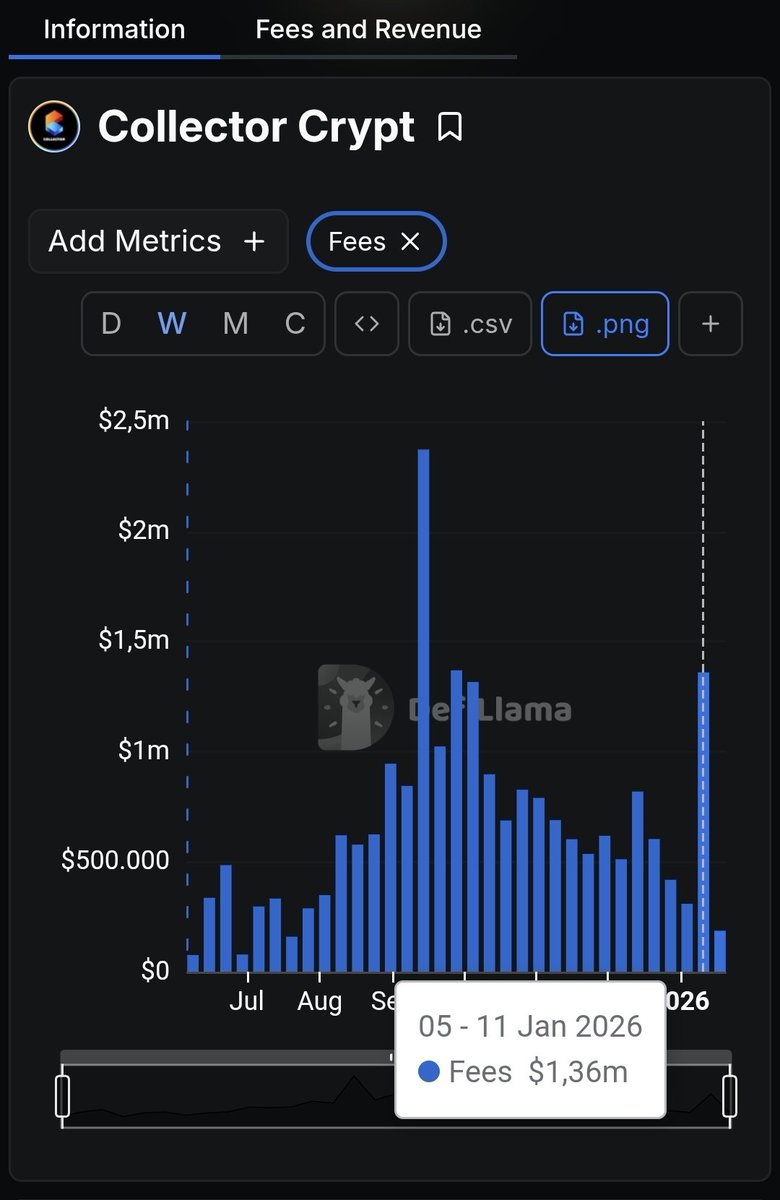Select the Monthly (M) interval
This screenshot has width=780, height=1200.
coord(235,324)
